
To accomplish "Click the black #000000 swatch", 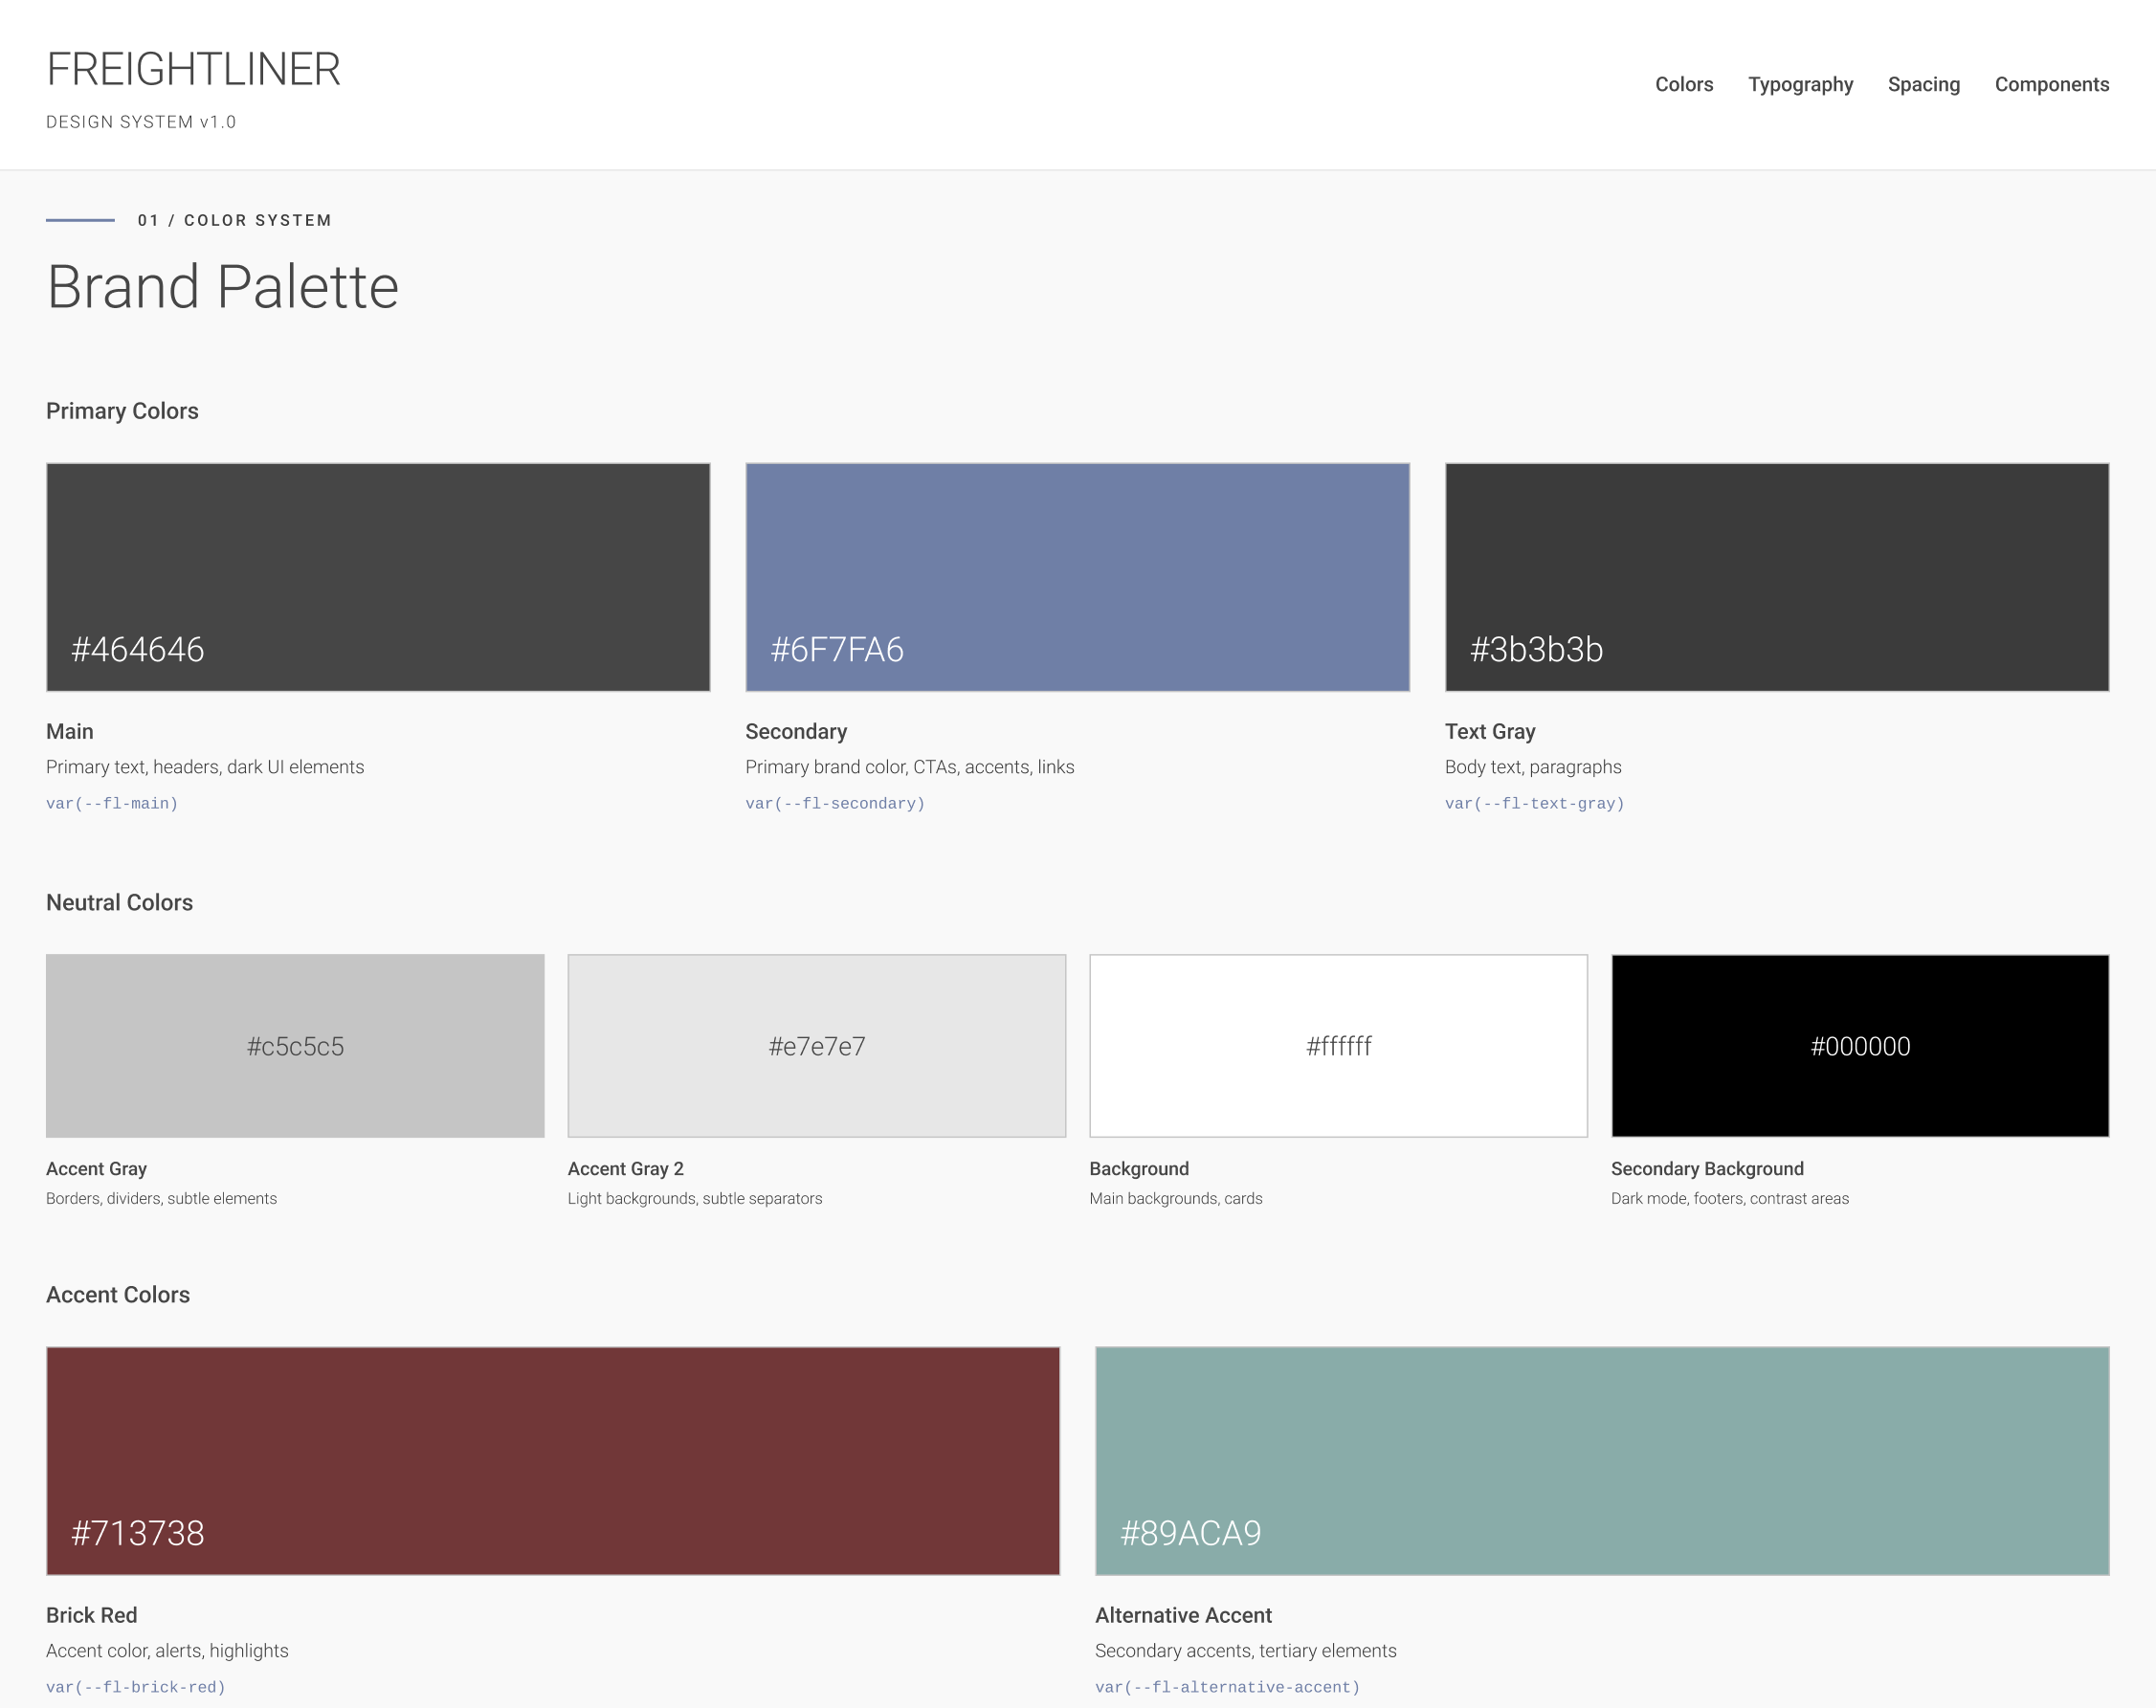I will click(x=1859, y=1045).
